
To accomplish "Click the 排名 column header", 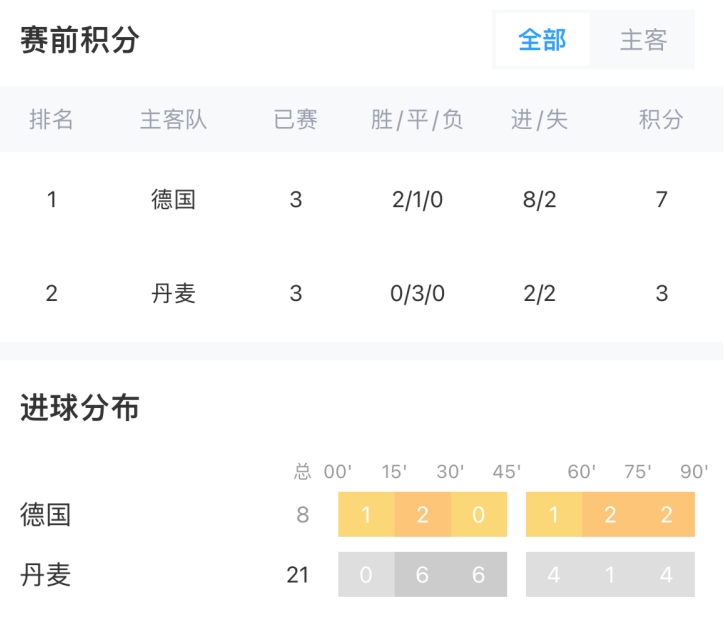I will coord(51,120).
